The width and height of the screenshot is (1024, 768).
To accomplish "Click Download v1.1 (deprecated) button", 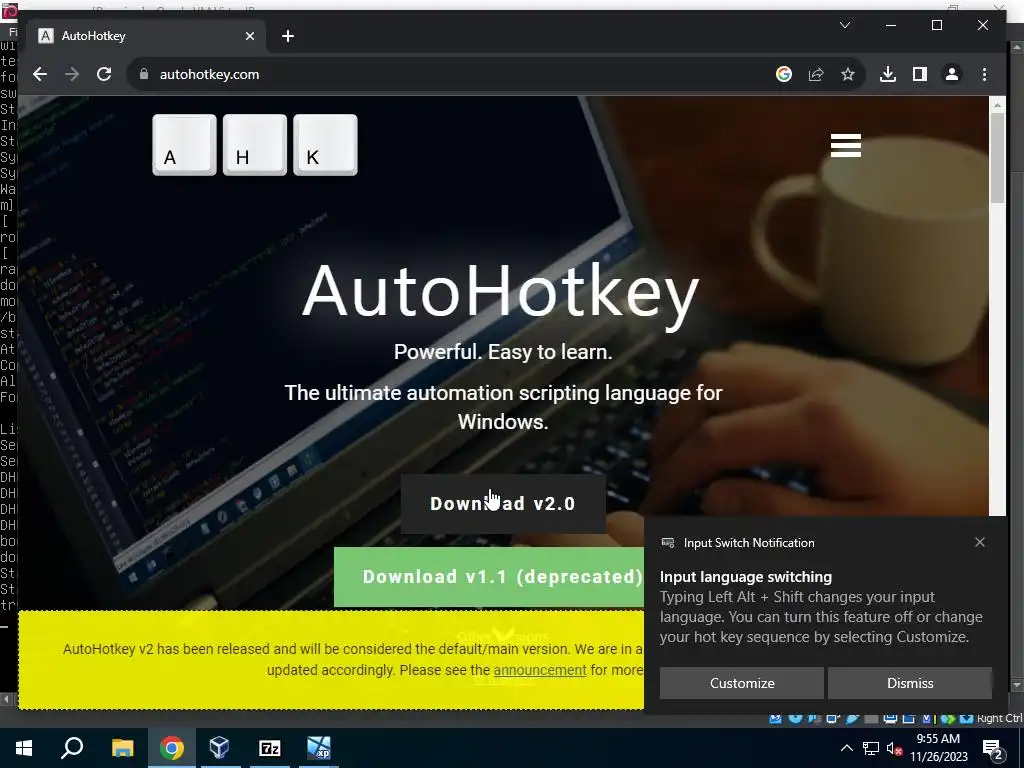I will (x=489, y=577).
